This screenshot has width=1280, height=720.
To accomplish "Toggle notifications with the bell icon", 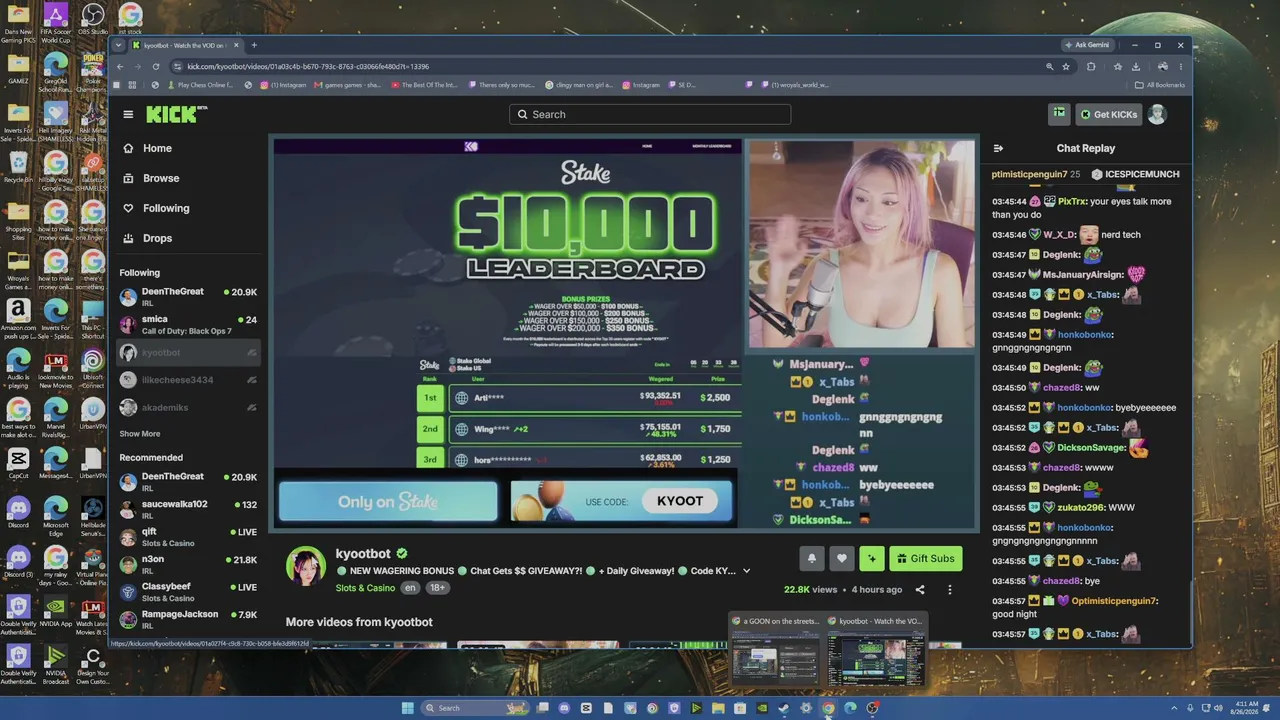I will (x=812, y=559).
